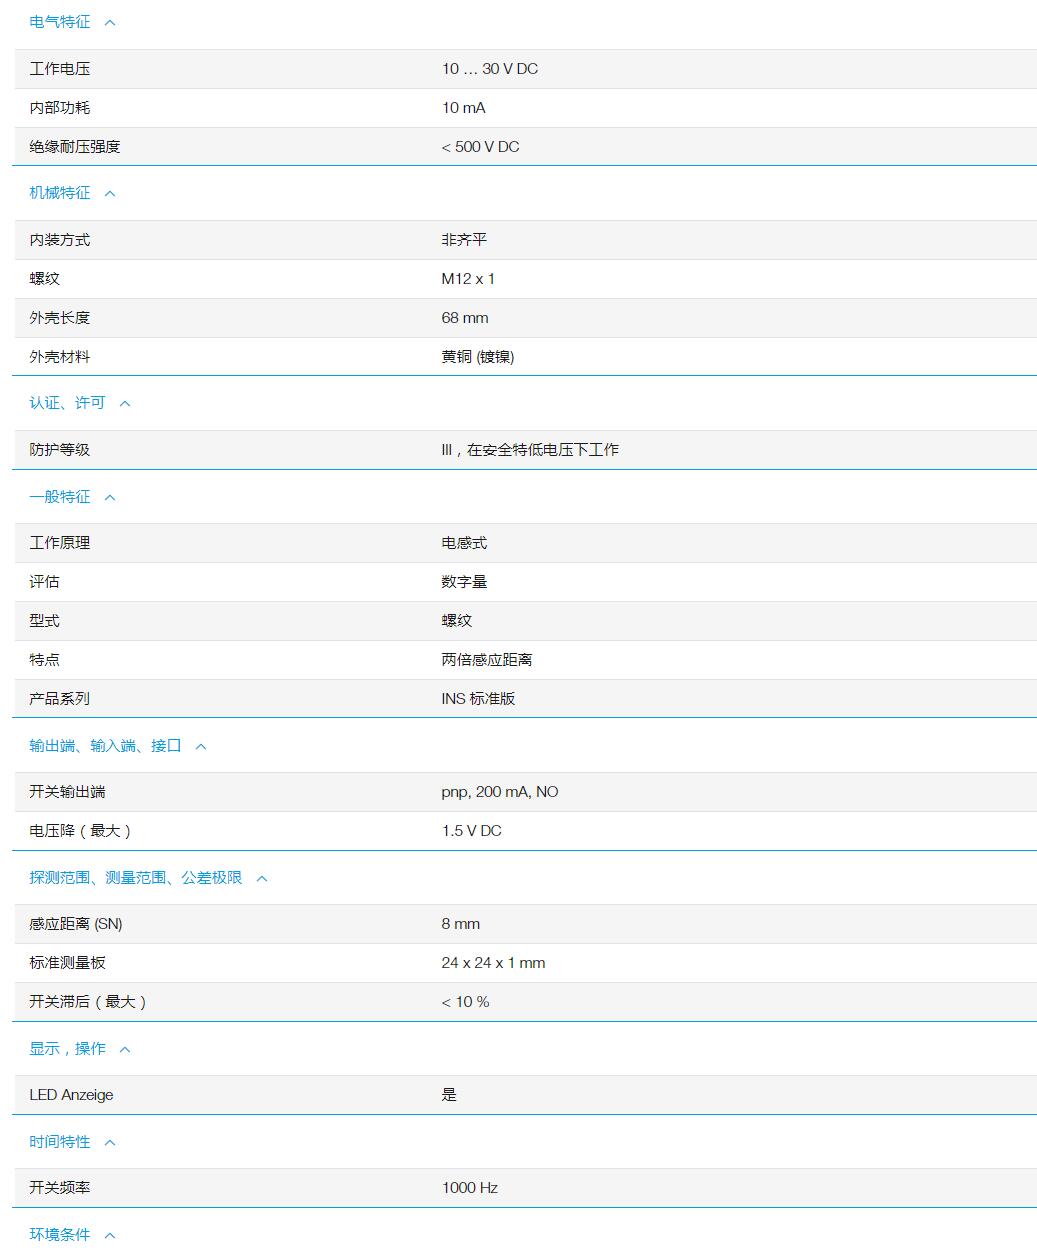
Task: Collapse the 显示，操作 section chevron
Action: pos(123,1049)
